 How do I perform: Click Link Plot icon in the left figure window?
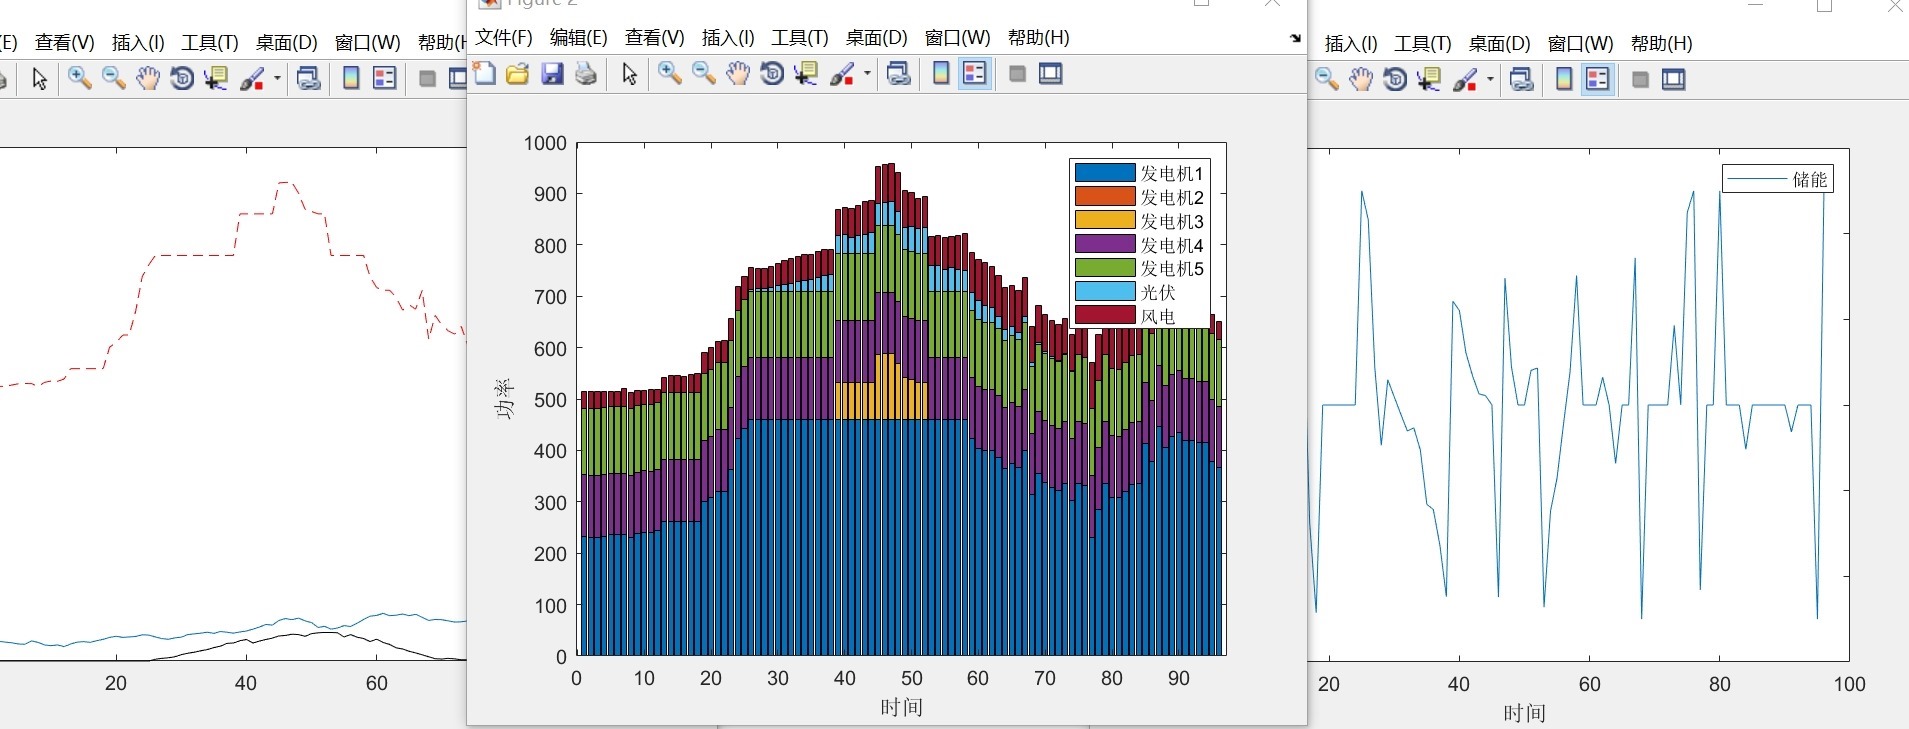point(309,78)
